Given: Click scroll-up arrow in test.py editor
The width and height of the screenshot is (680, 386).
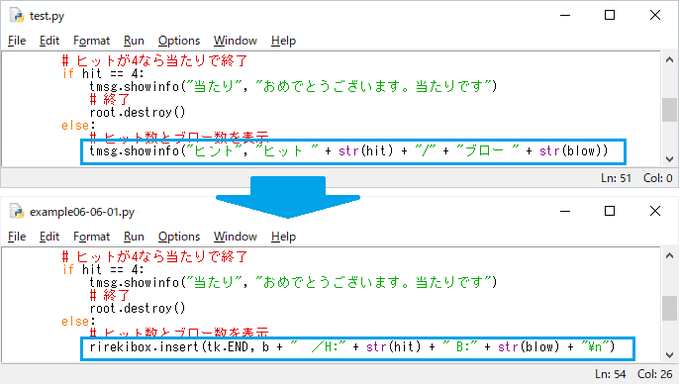Looking at the screenshot, I should [x=670, y=60].
